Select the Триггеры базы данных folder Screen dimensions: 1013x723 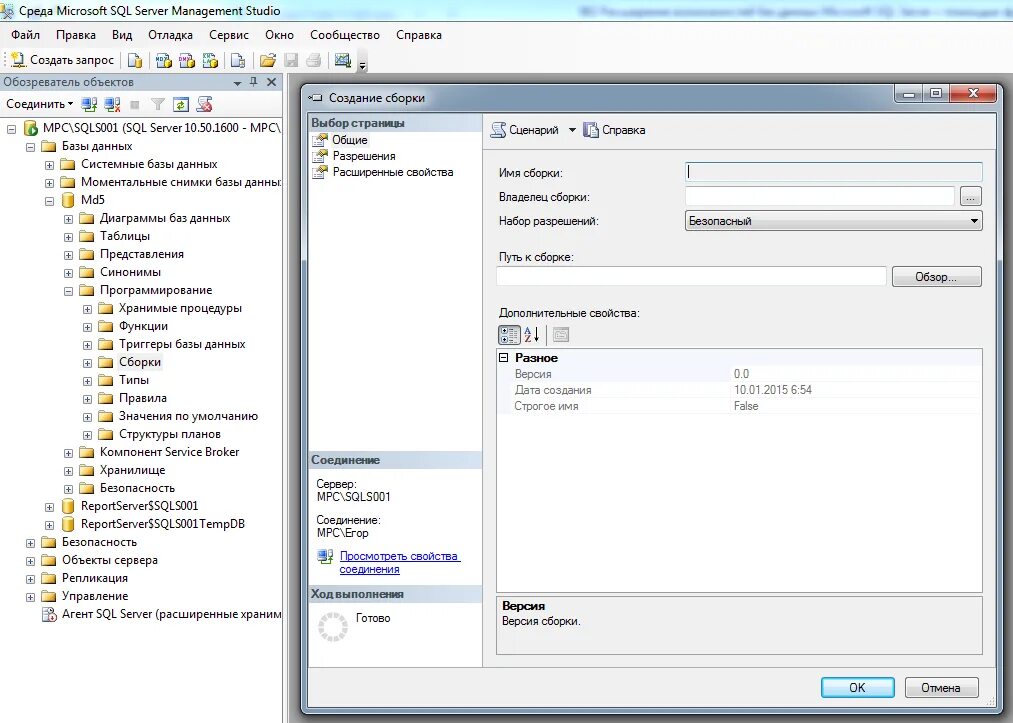182,344
